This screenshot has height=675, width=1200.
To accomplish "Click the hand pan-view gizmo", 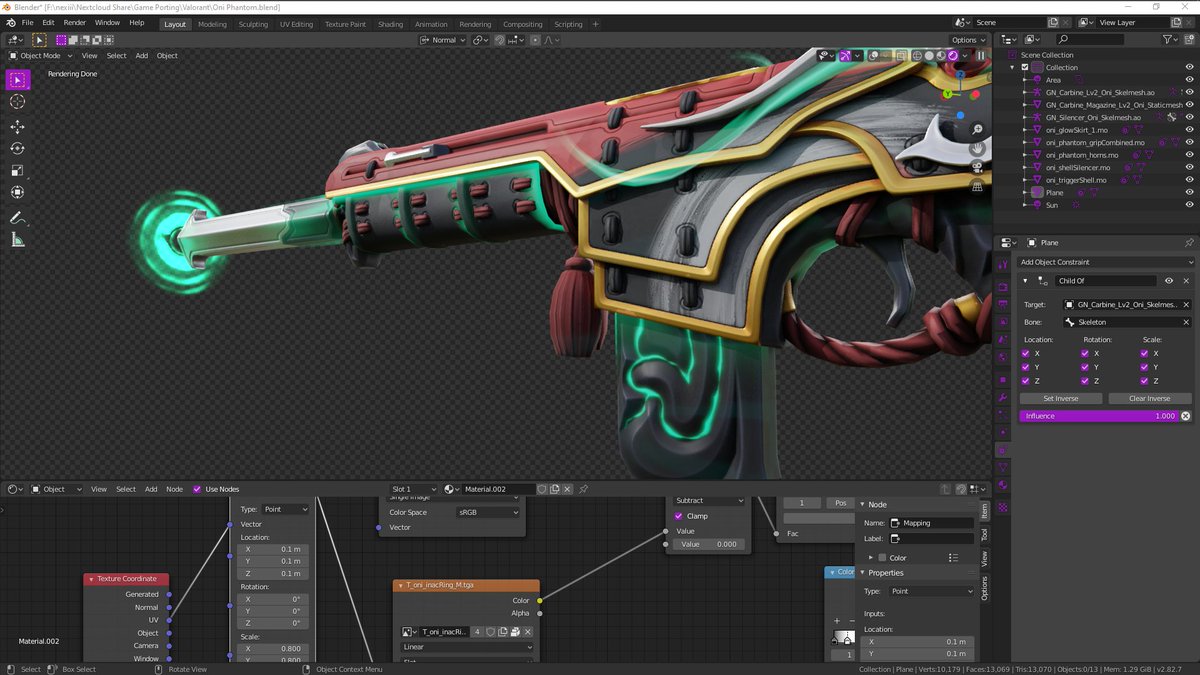I will click(x=978, y=149).
